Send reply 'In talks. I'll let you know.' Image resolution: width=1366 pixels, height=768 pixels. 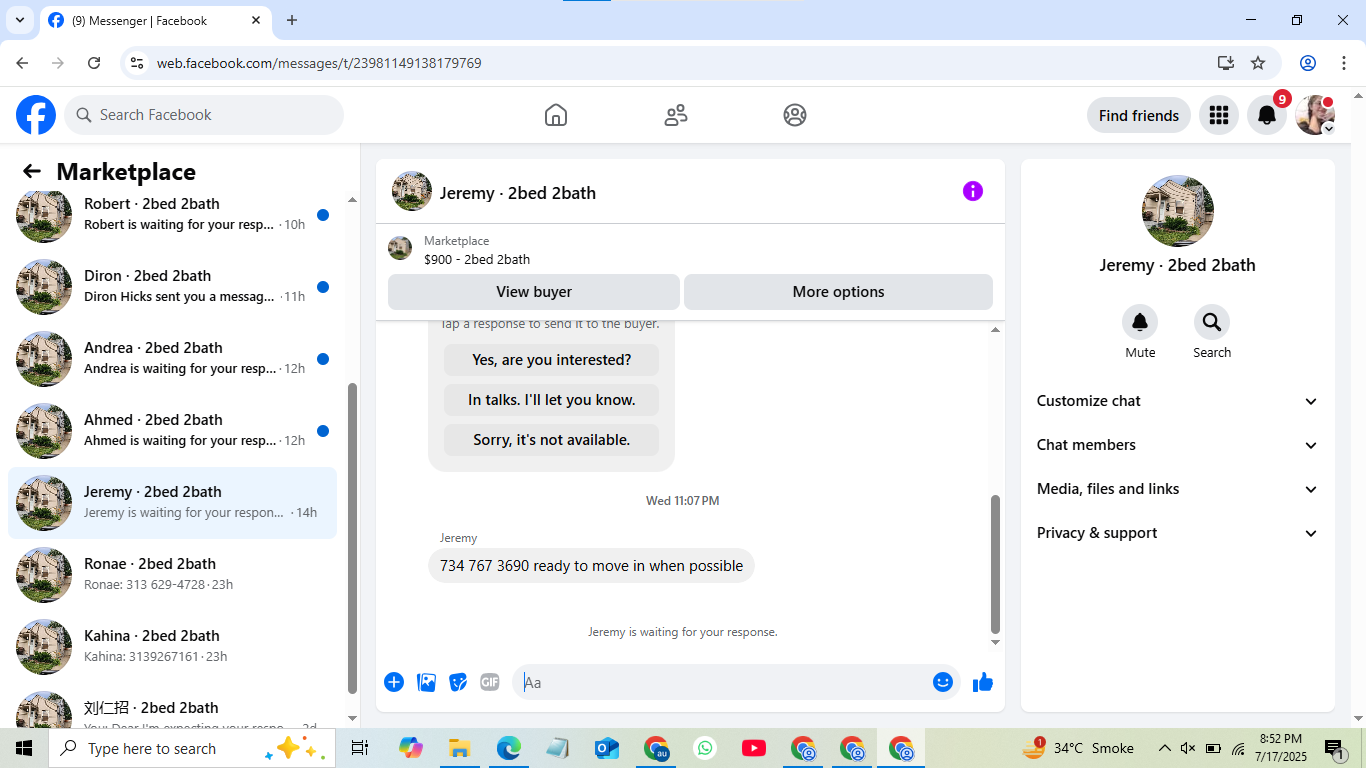pos(552,400)
